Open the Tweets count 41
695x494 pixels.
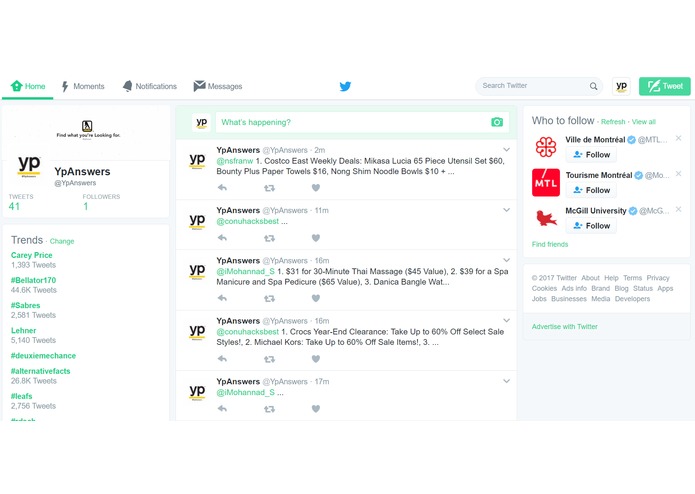(14, 206)
